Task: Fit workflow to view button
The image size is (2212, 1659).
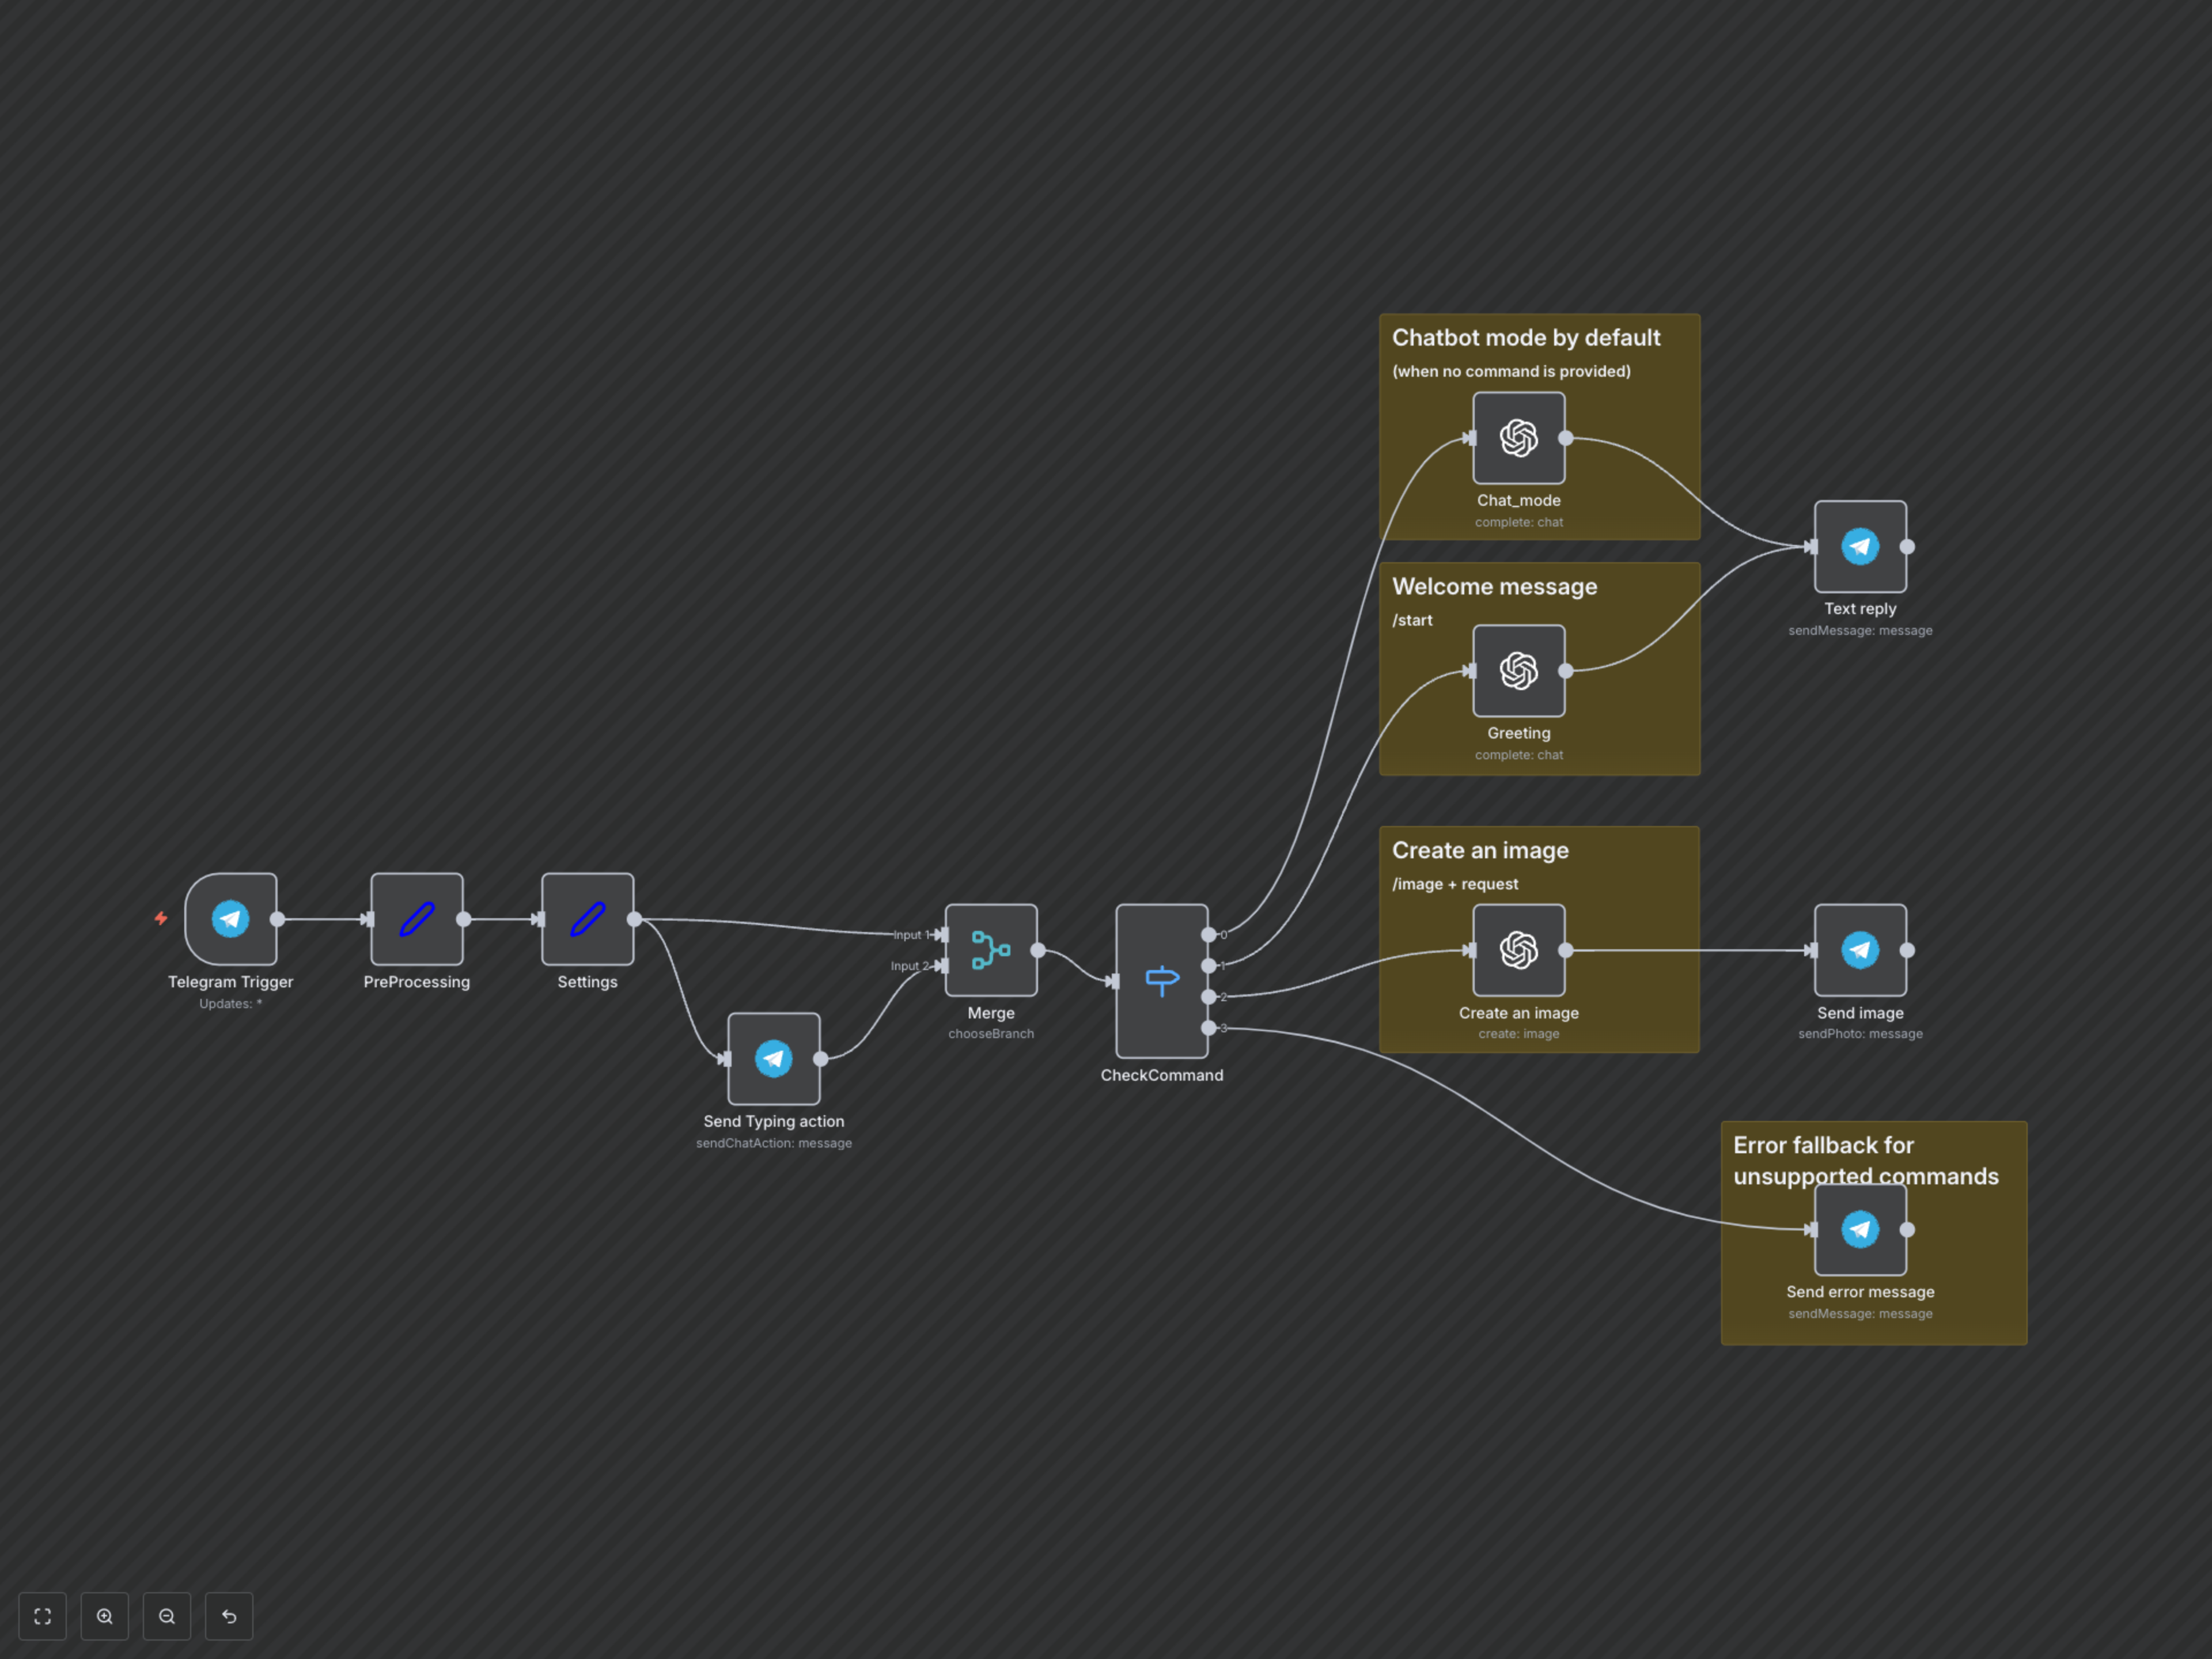Action: (42, 1616)
